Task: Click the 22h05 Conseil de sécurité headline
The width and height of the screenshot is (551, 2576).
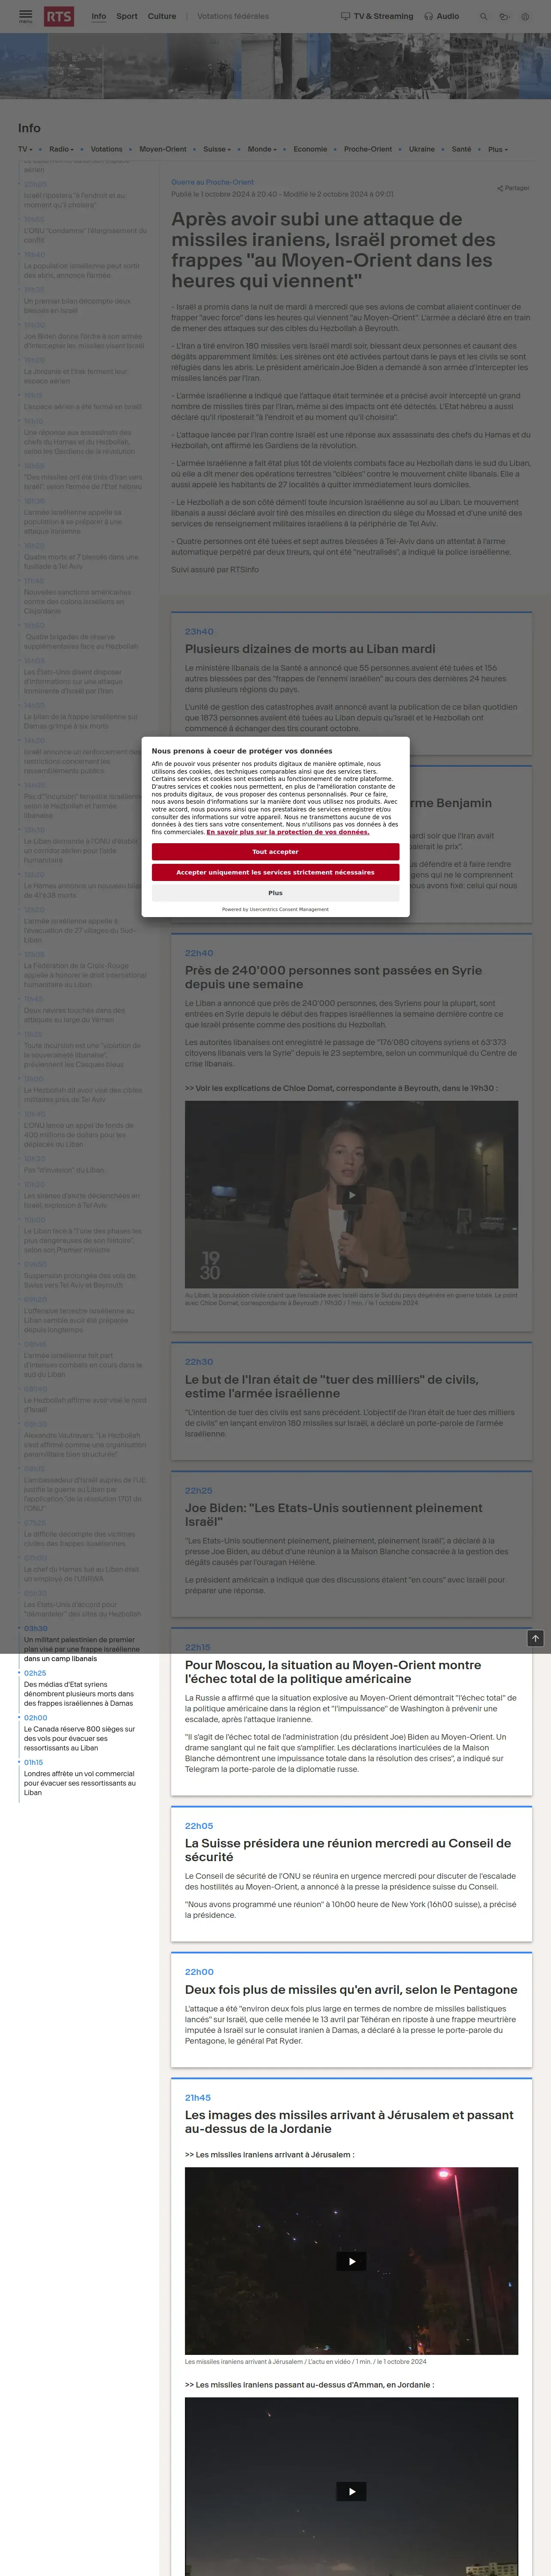Action: point(348,1850)
